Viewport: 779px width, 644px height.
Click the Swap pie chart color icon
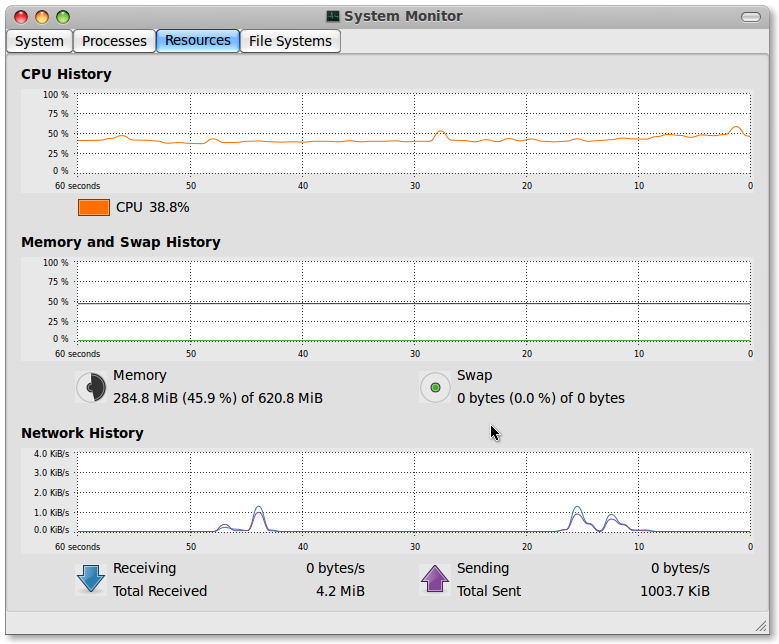pos(435,387)
